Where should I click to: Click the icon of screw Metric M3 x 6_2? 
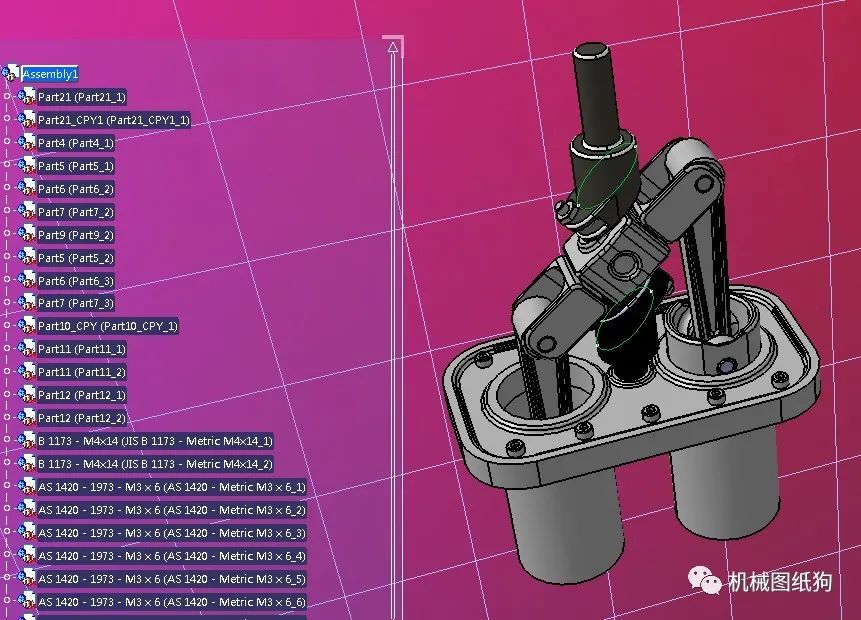point(26,510)
